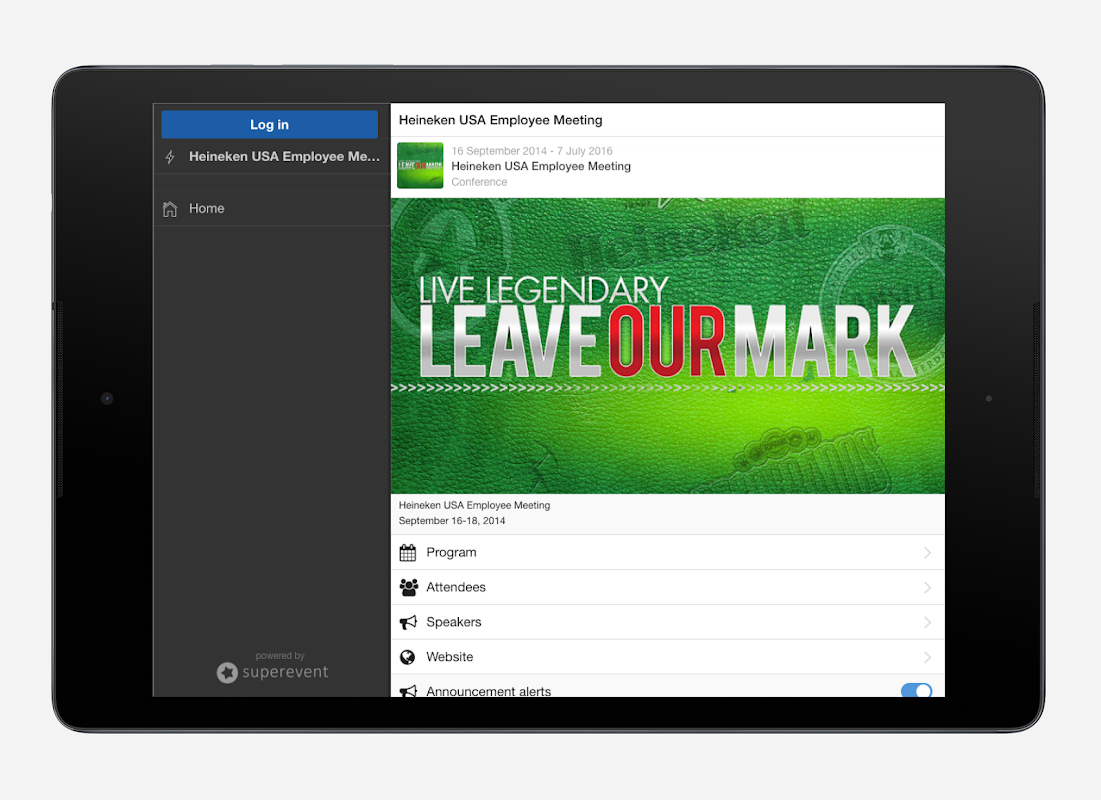This screenshot has height=800, width=1101.
Task: Click the "Announcement alerts" label
Action: 489,691
